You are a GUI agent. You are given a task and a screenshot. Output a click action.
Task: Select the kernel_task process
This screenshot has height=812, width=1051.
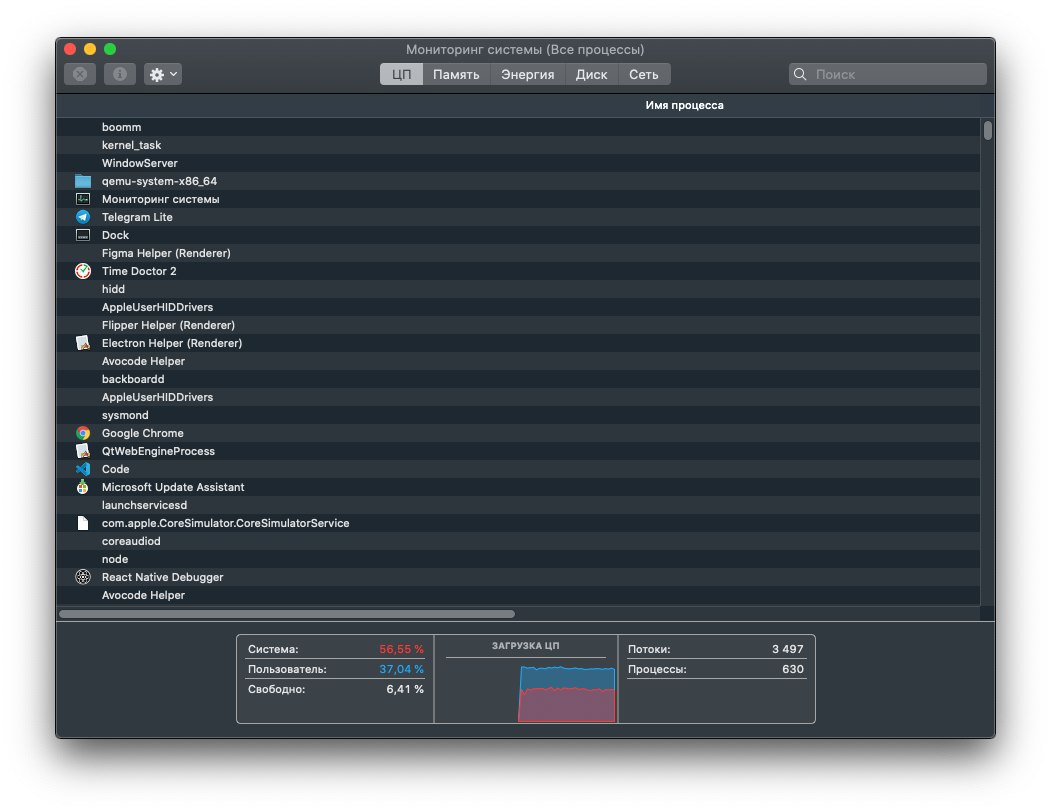coord(518,145)
